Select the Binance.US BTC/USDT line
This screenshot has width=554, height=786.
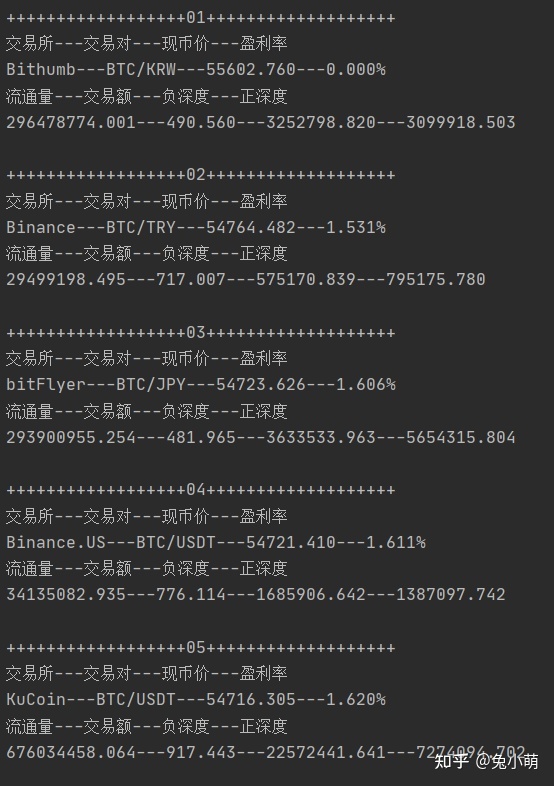tap(216, 542)
